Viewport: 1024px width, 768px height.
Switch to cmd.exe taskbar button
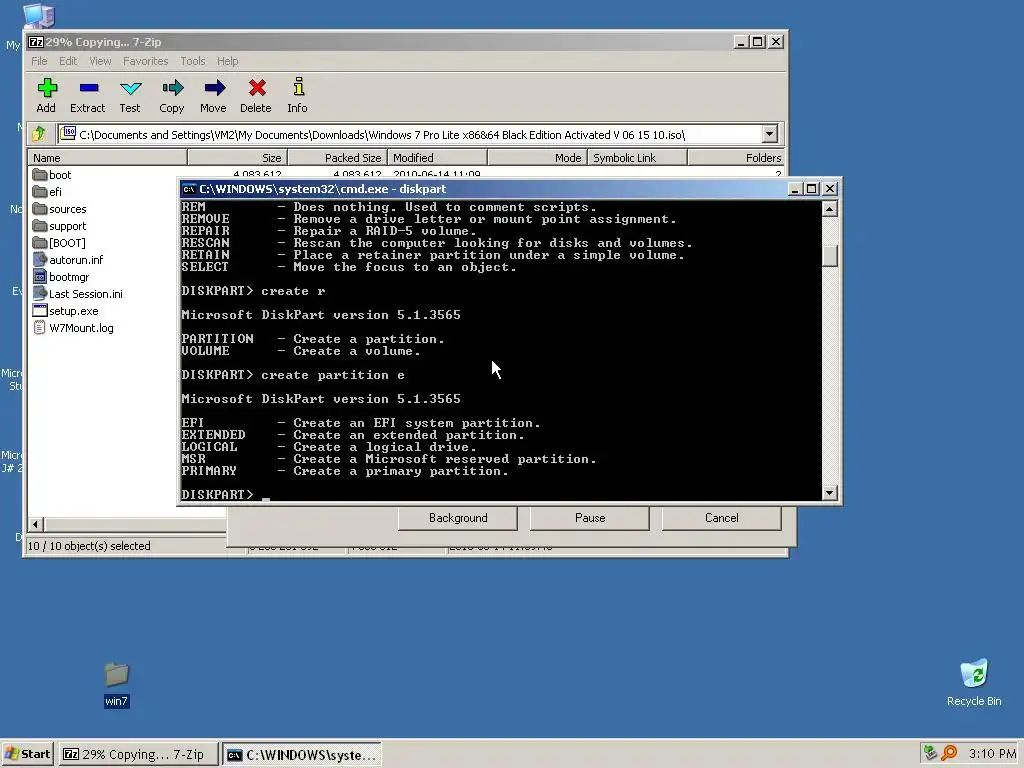301,754
